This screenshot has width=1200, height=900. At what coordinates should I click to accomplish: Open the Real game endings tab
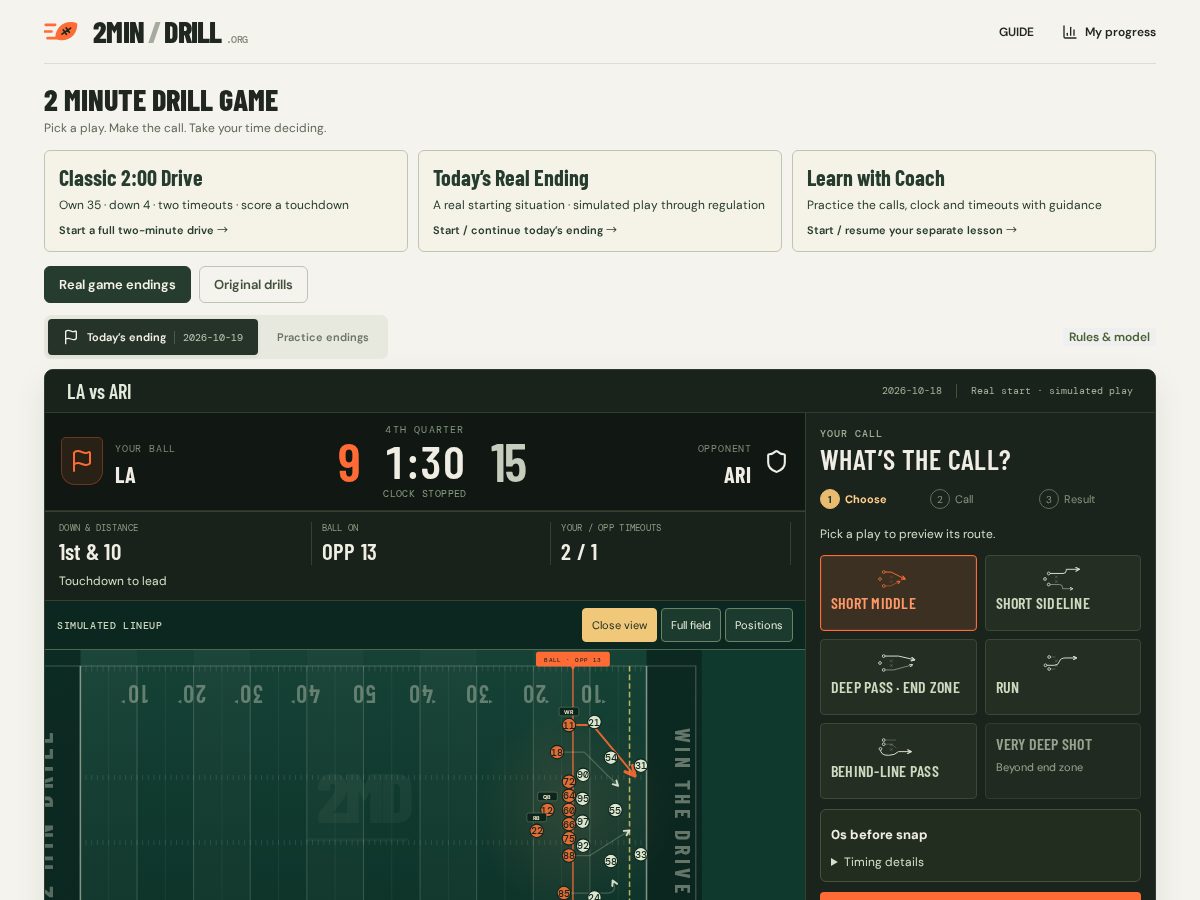pos(117,284)
